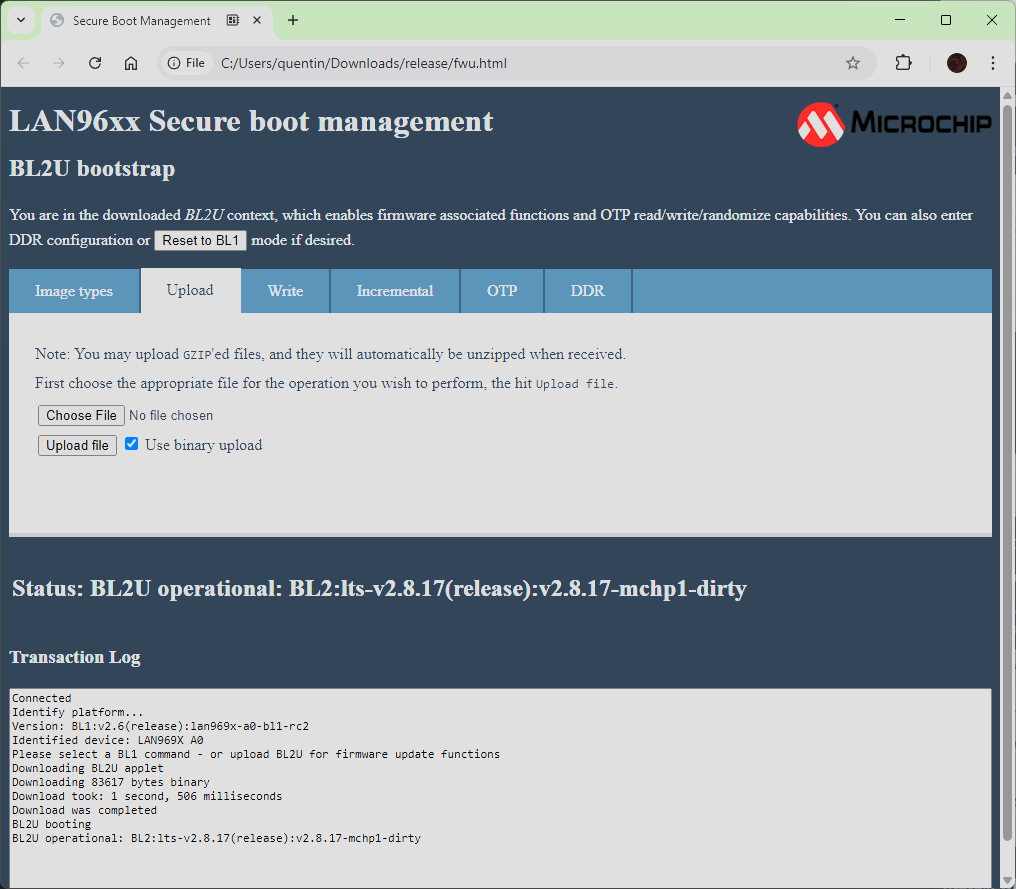Open the DDR configuration tab
1016x889 pixels.
[x=587, y=291]
